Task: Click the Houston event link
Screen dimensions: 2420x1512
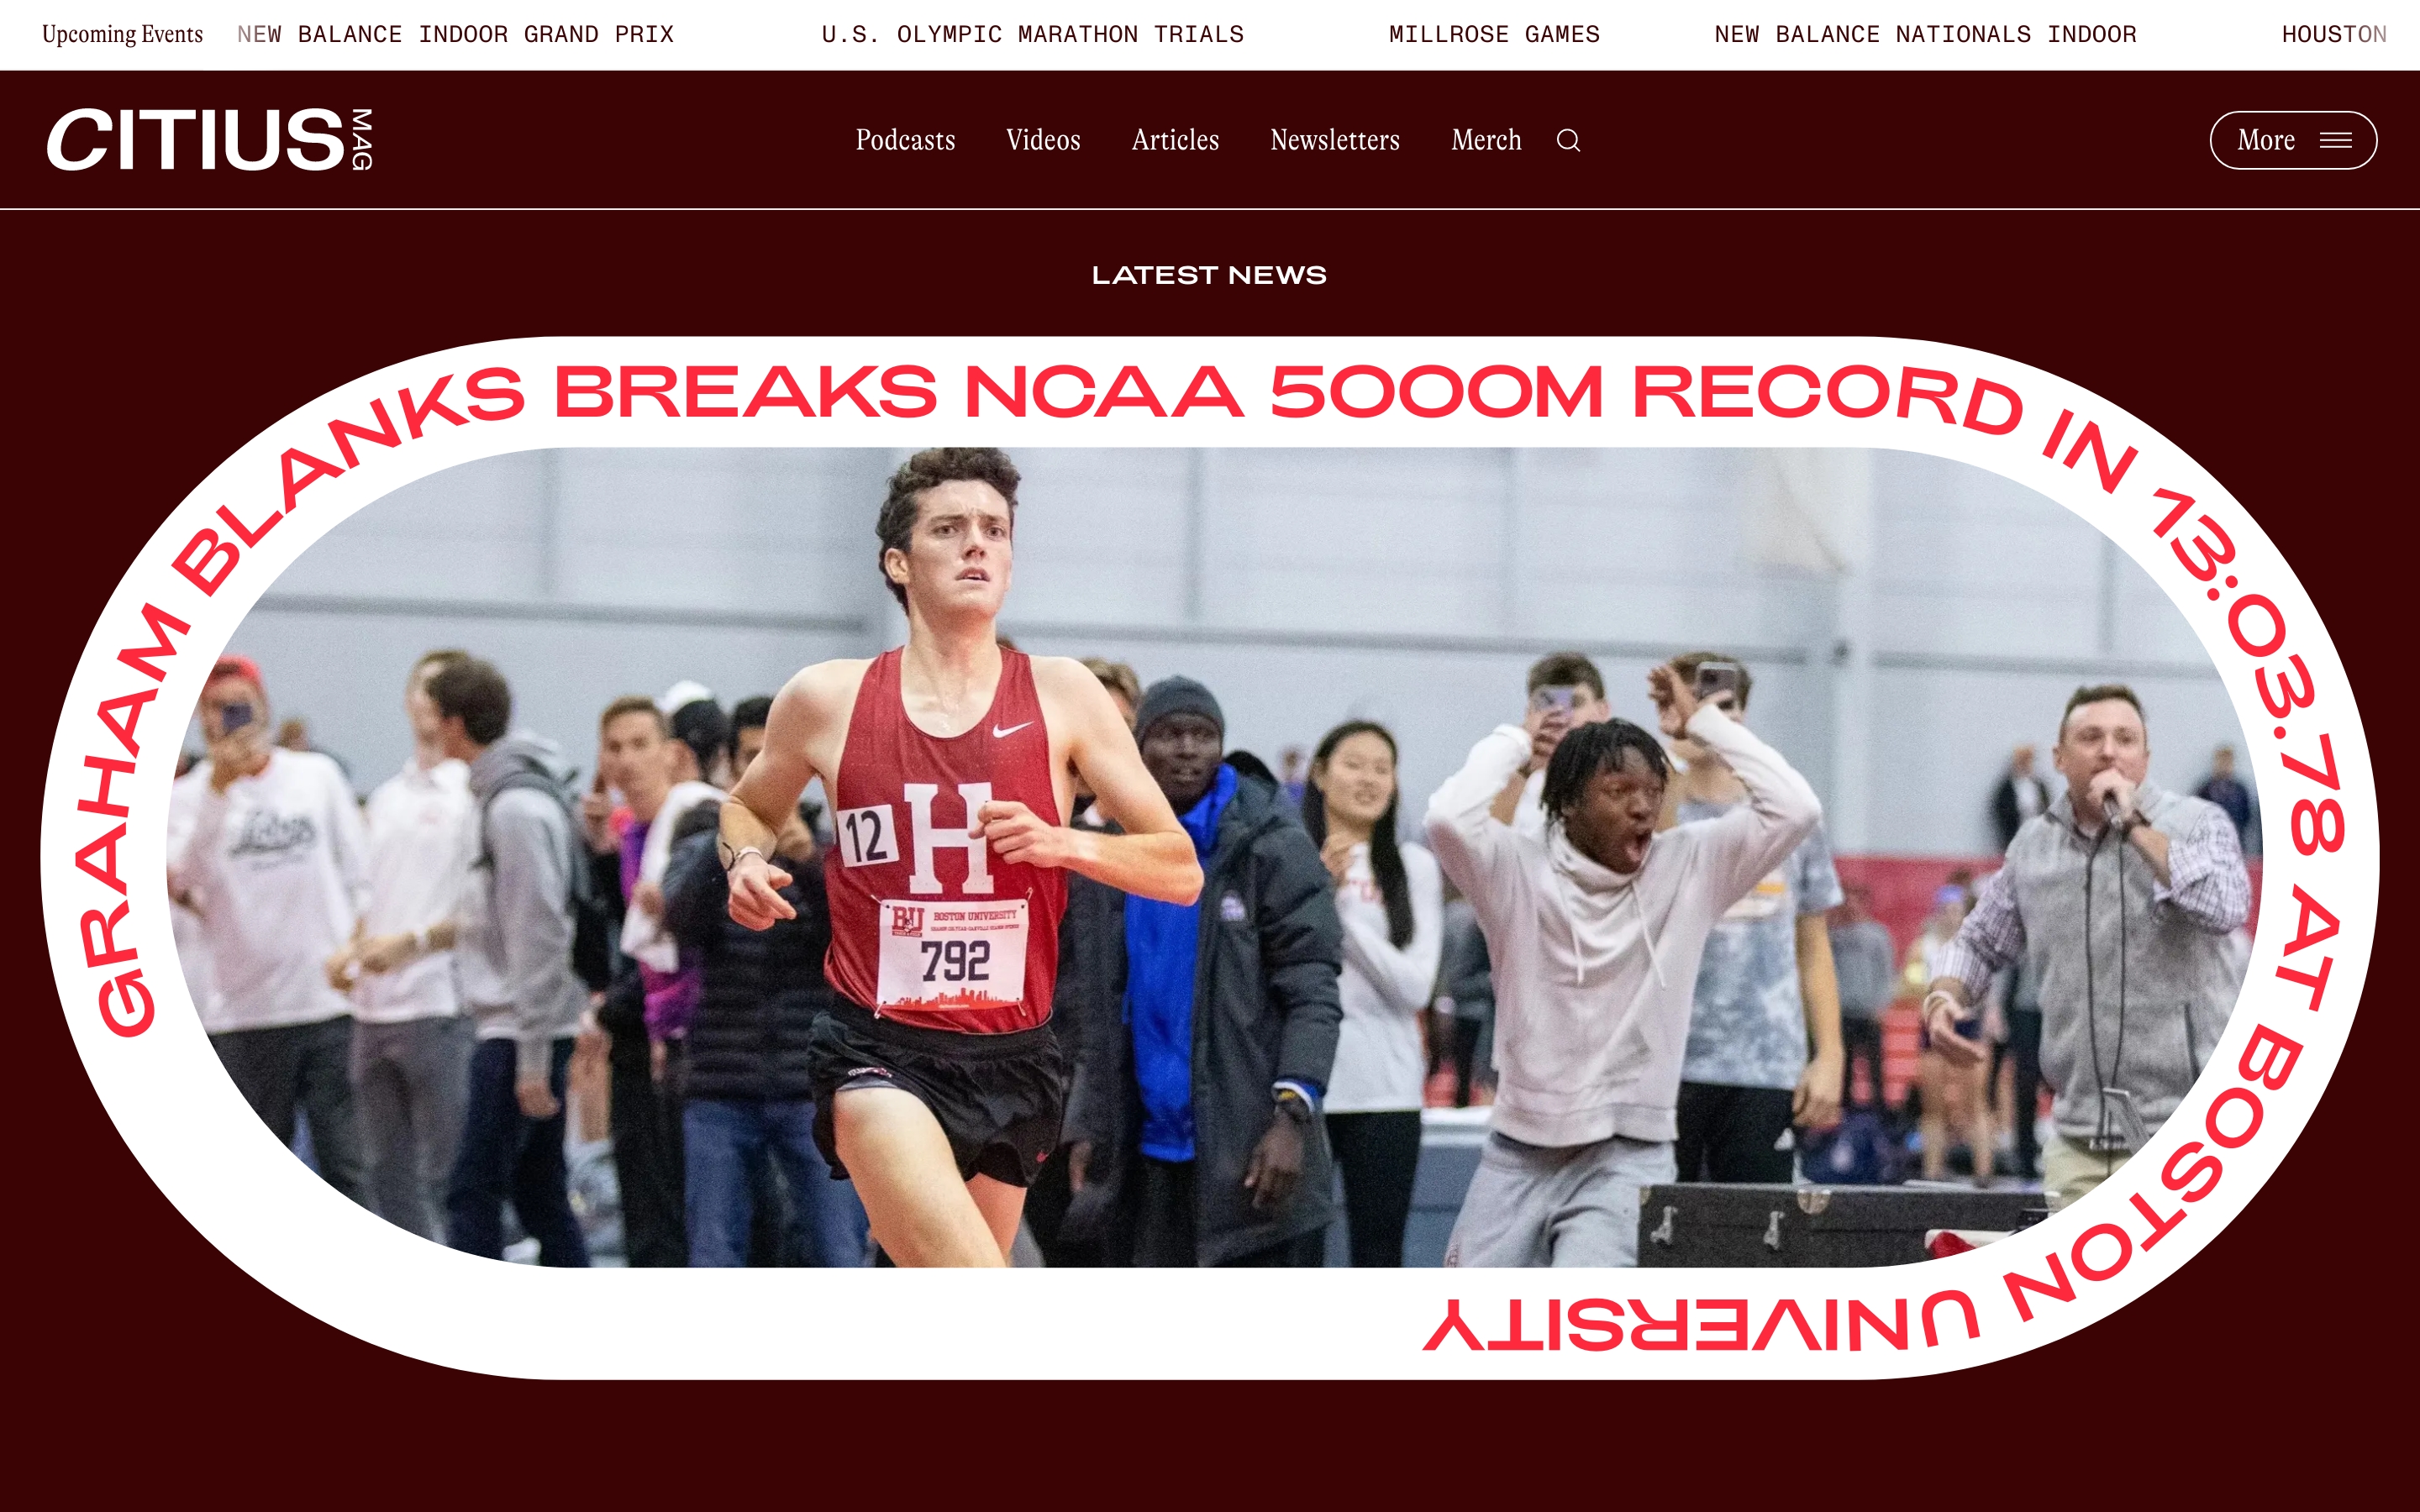Action: click(2334, 34)
